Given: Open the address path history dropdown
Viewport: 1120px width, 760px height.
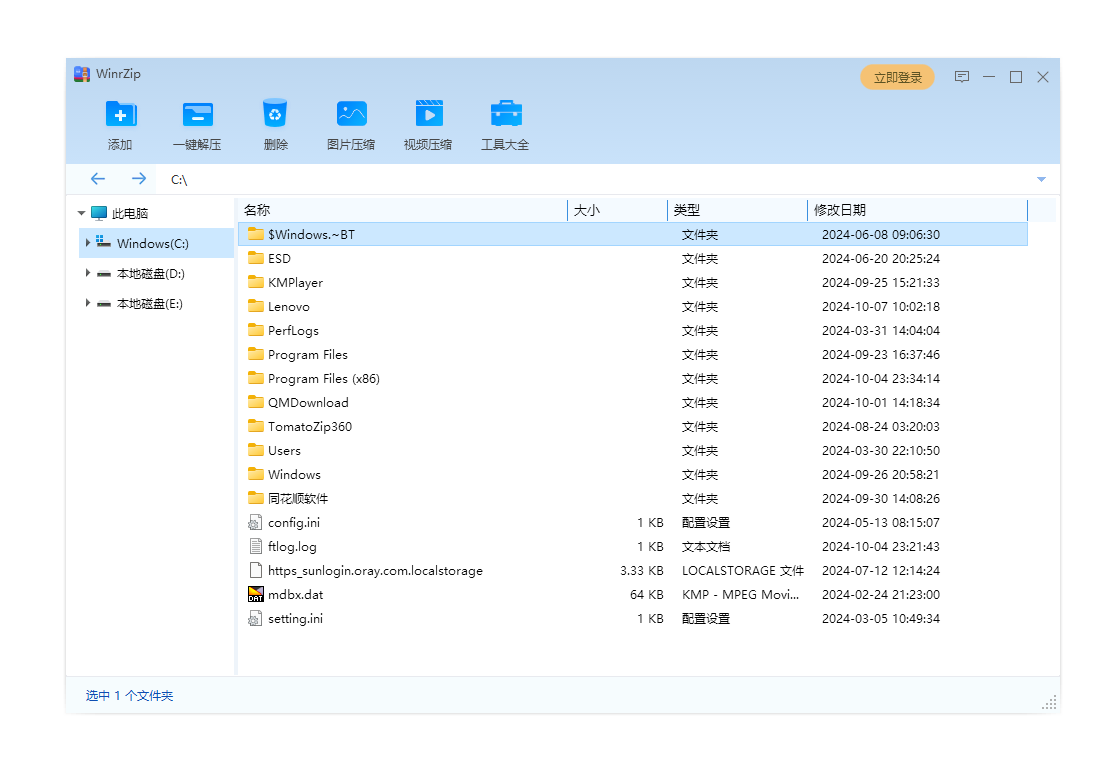Looking at the screenshot, I should 1041,179.
